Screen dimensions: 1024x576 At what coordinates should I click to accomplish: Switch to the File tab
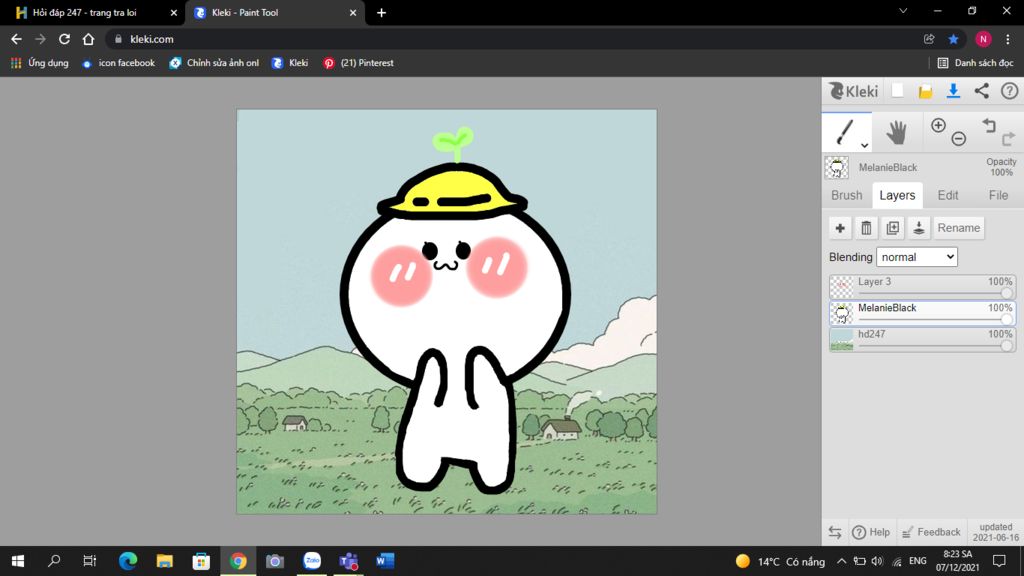[x=998, y=195]
